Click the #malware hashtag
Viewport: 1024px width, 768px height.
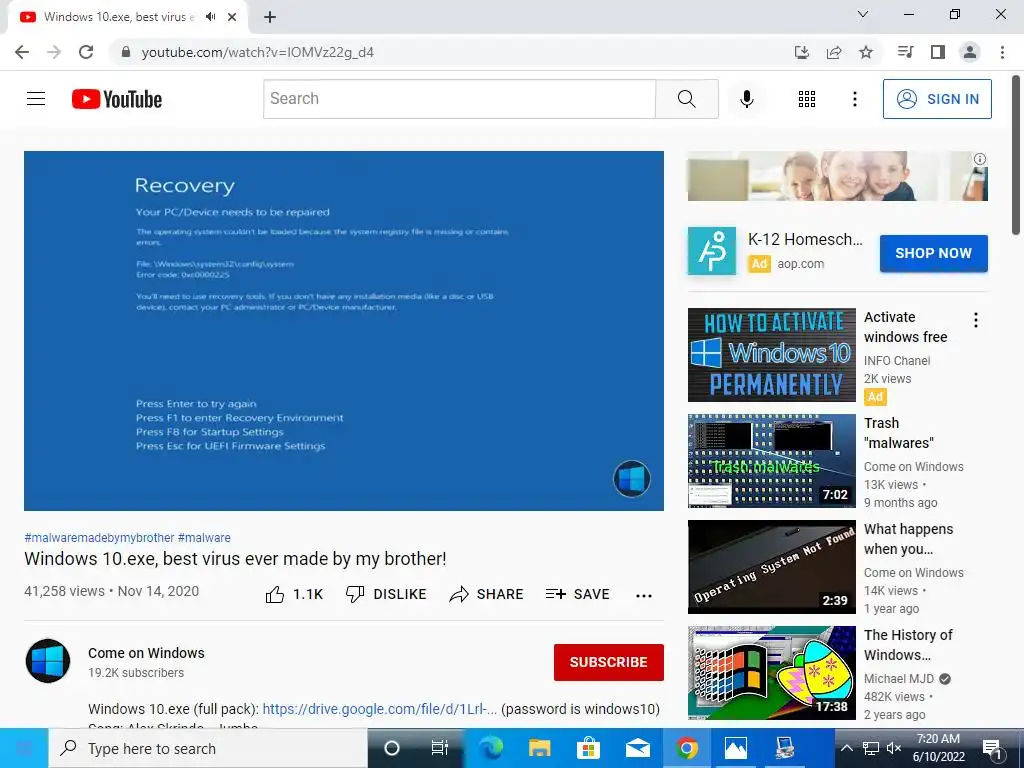point(204,537)
